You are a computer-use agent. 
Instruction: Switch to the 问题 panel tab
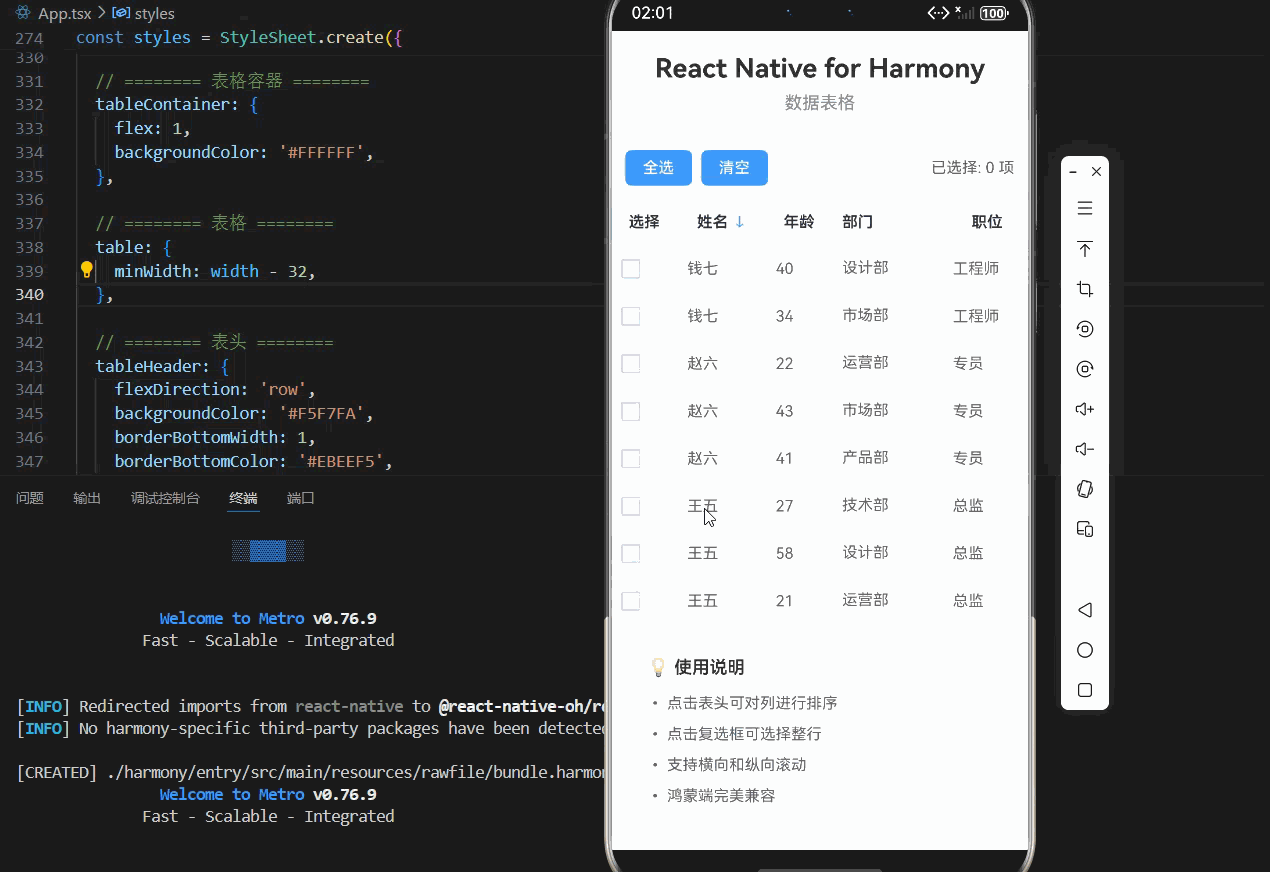pos(30,498)
